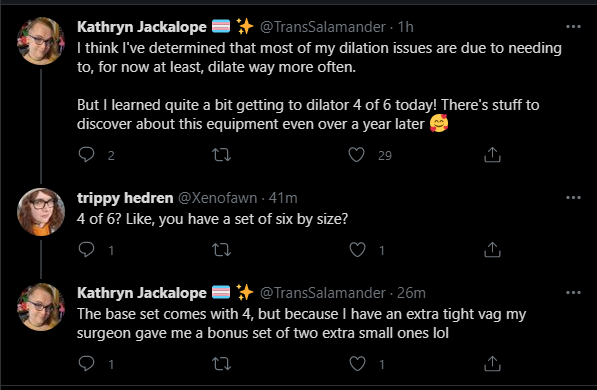Retweet trippy hedren's question tweet
The width and height of the screenshot is (597, 390).
pos(221,250)
